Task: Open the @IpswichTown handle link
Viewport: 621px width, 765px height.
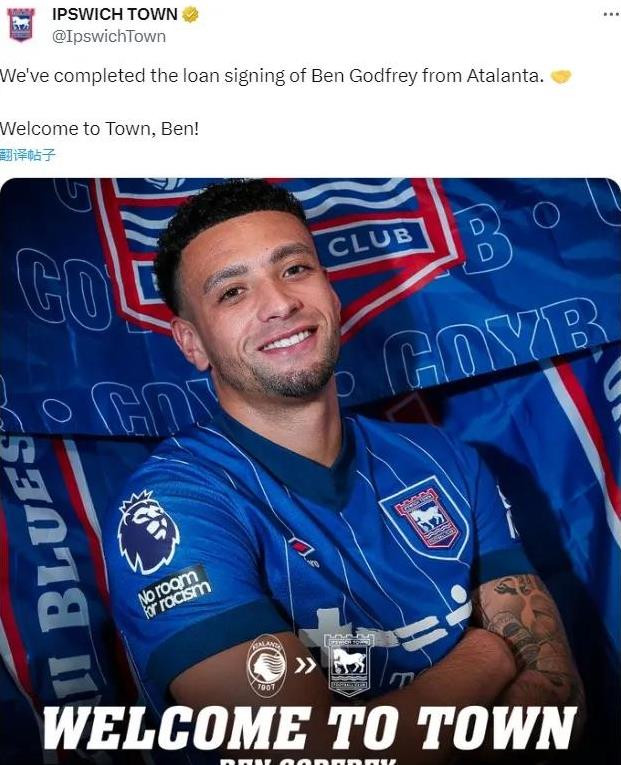Action: point(109,37)
